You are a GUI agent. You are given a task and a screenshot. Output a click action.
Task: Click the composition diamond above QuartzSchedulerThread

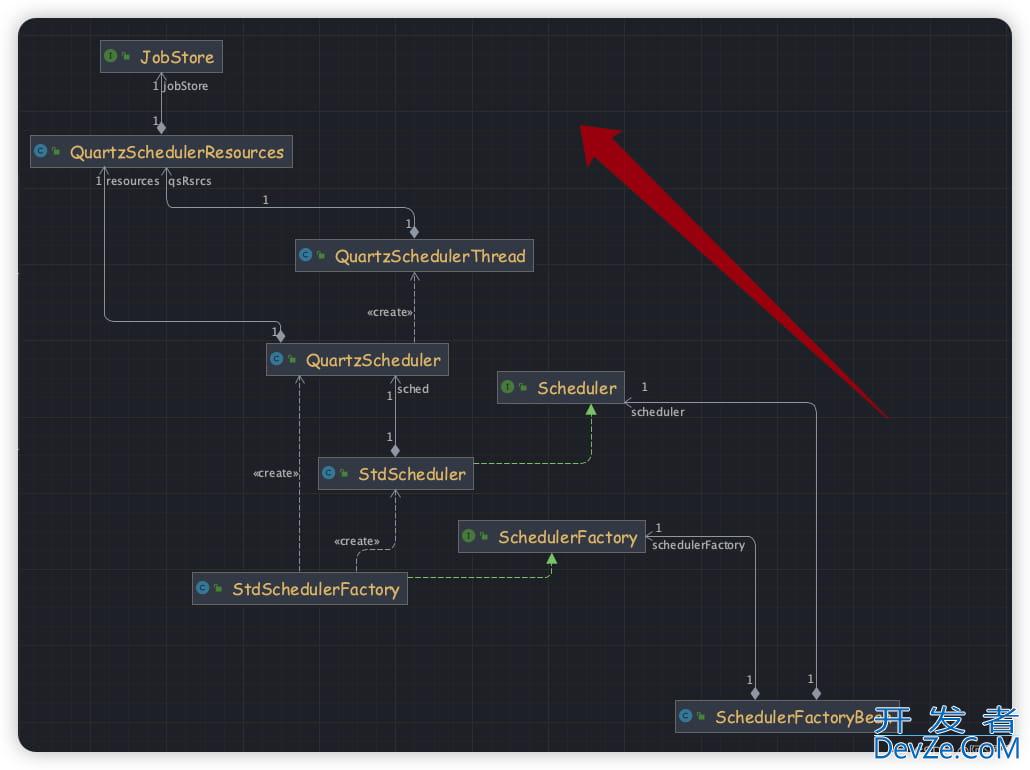coord(414,232)
